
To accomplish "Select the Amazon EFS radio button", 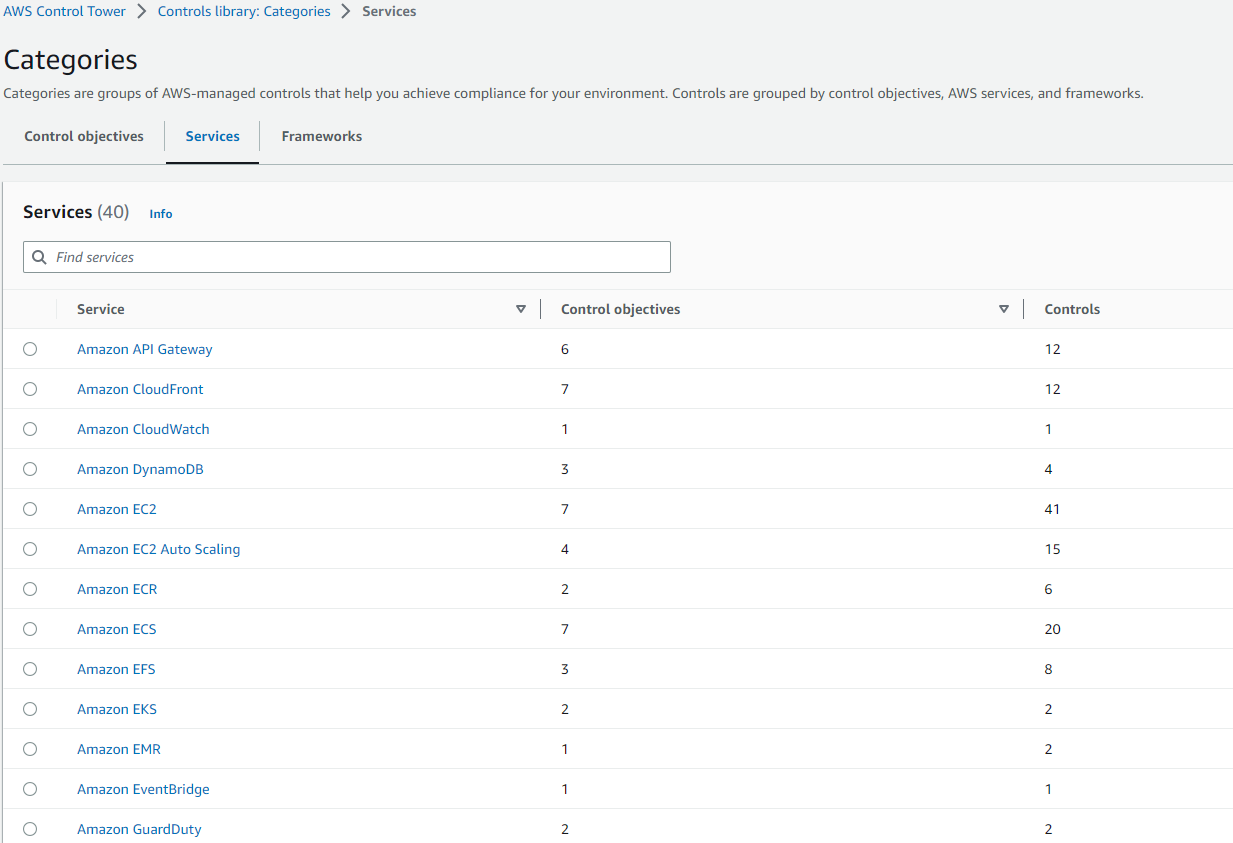I will (30, 669).
